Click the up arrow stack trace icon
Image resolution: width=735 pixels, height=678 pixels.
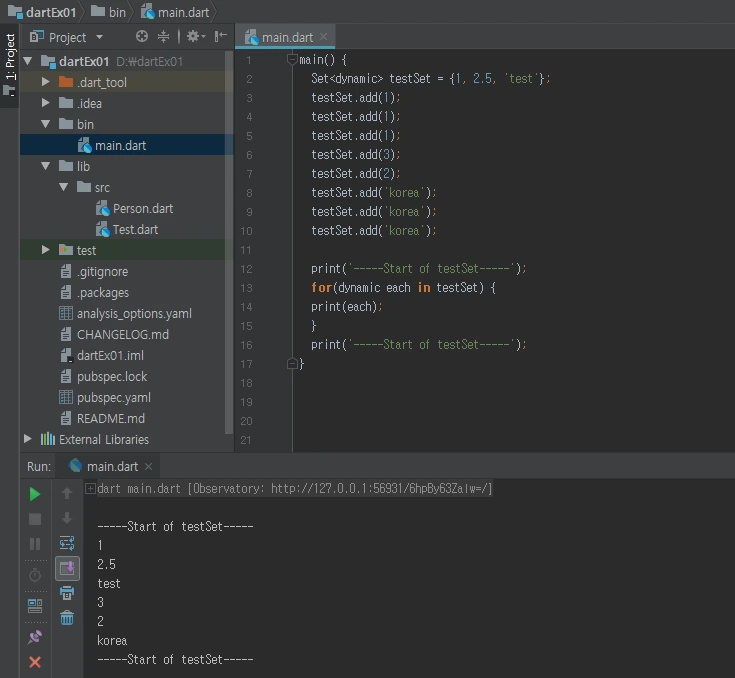click(x=67, y=493)
